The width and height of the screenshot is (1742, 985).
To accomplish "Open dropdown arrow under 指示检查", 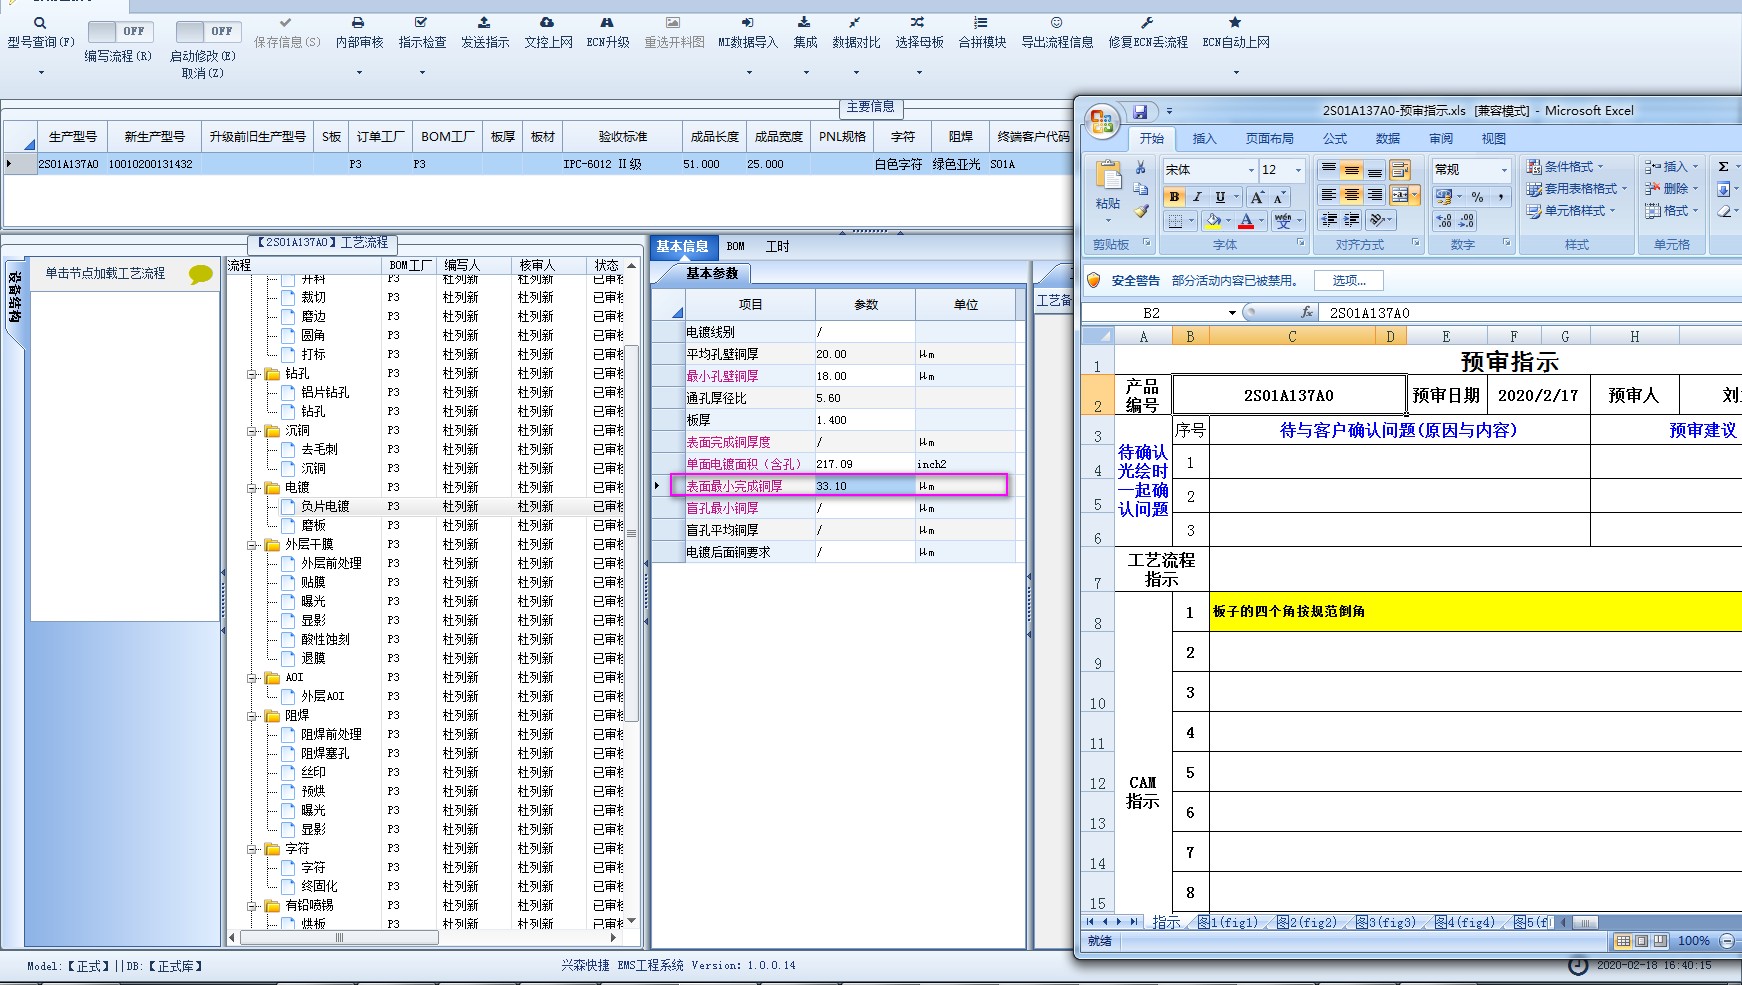I will pos(422,73).
